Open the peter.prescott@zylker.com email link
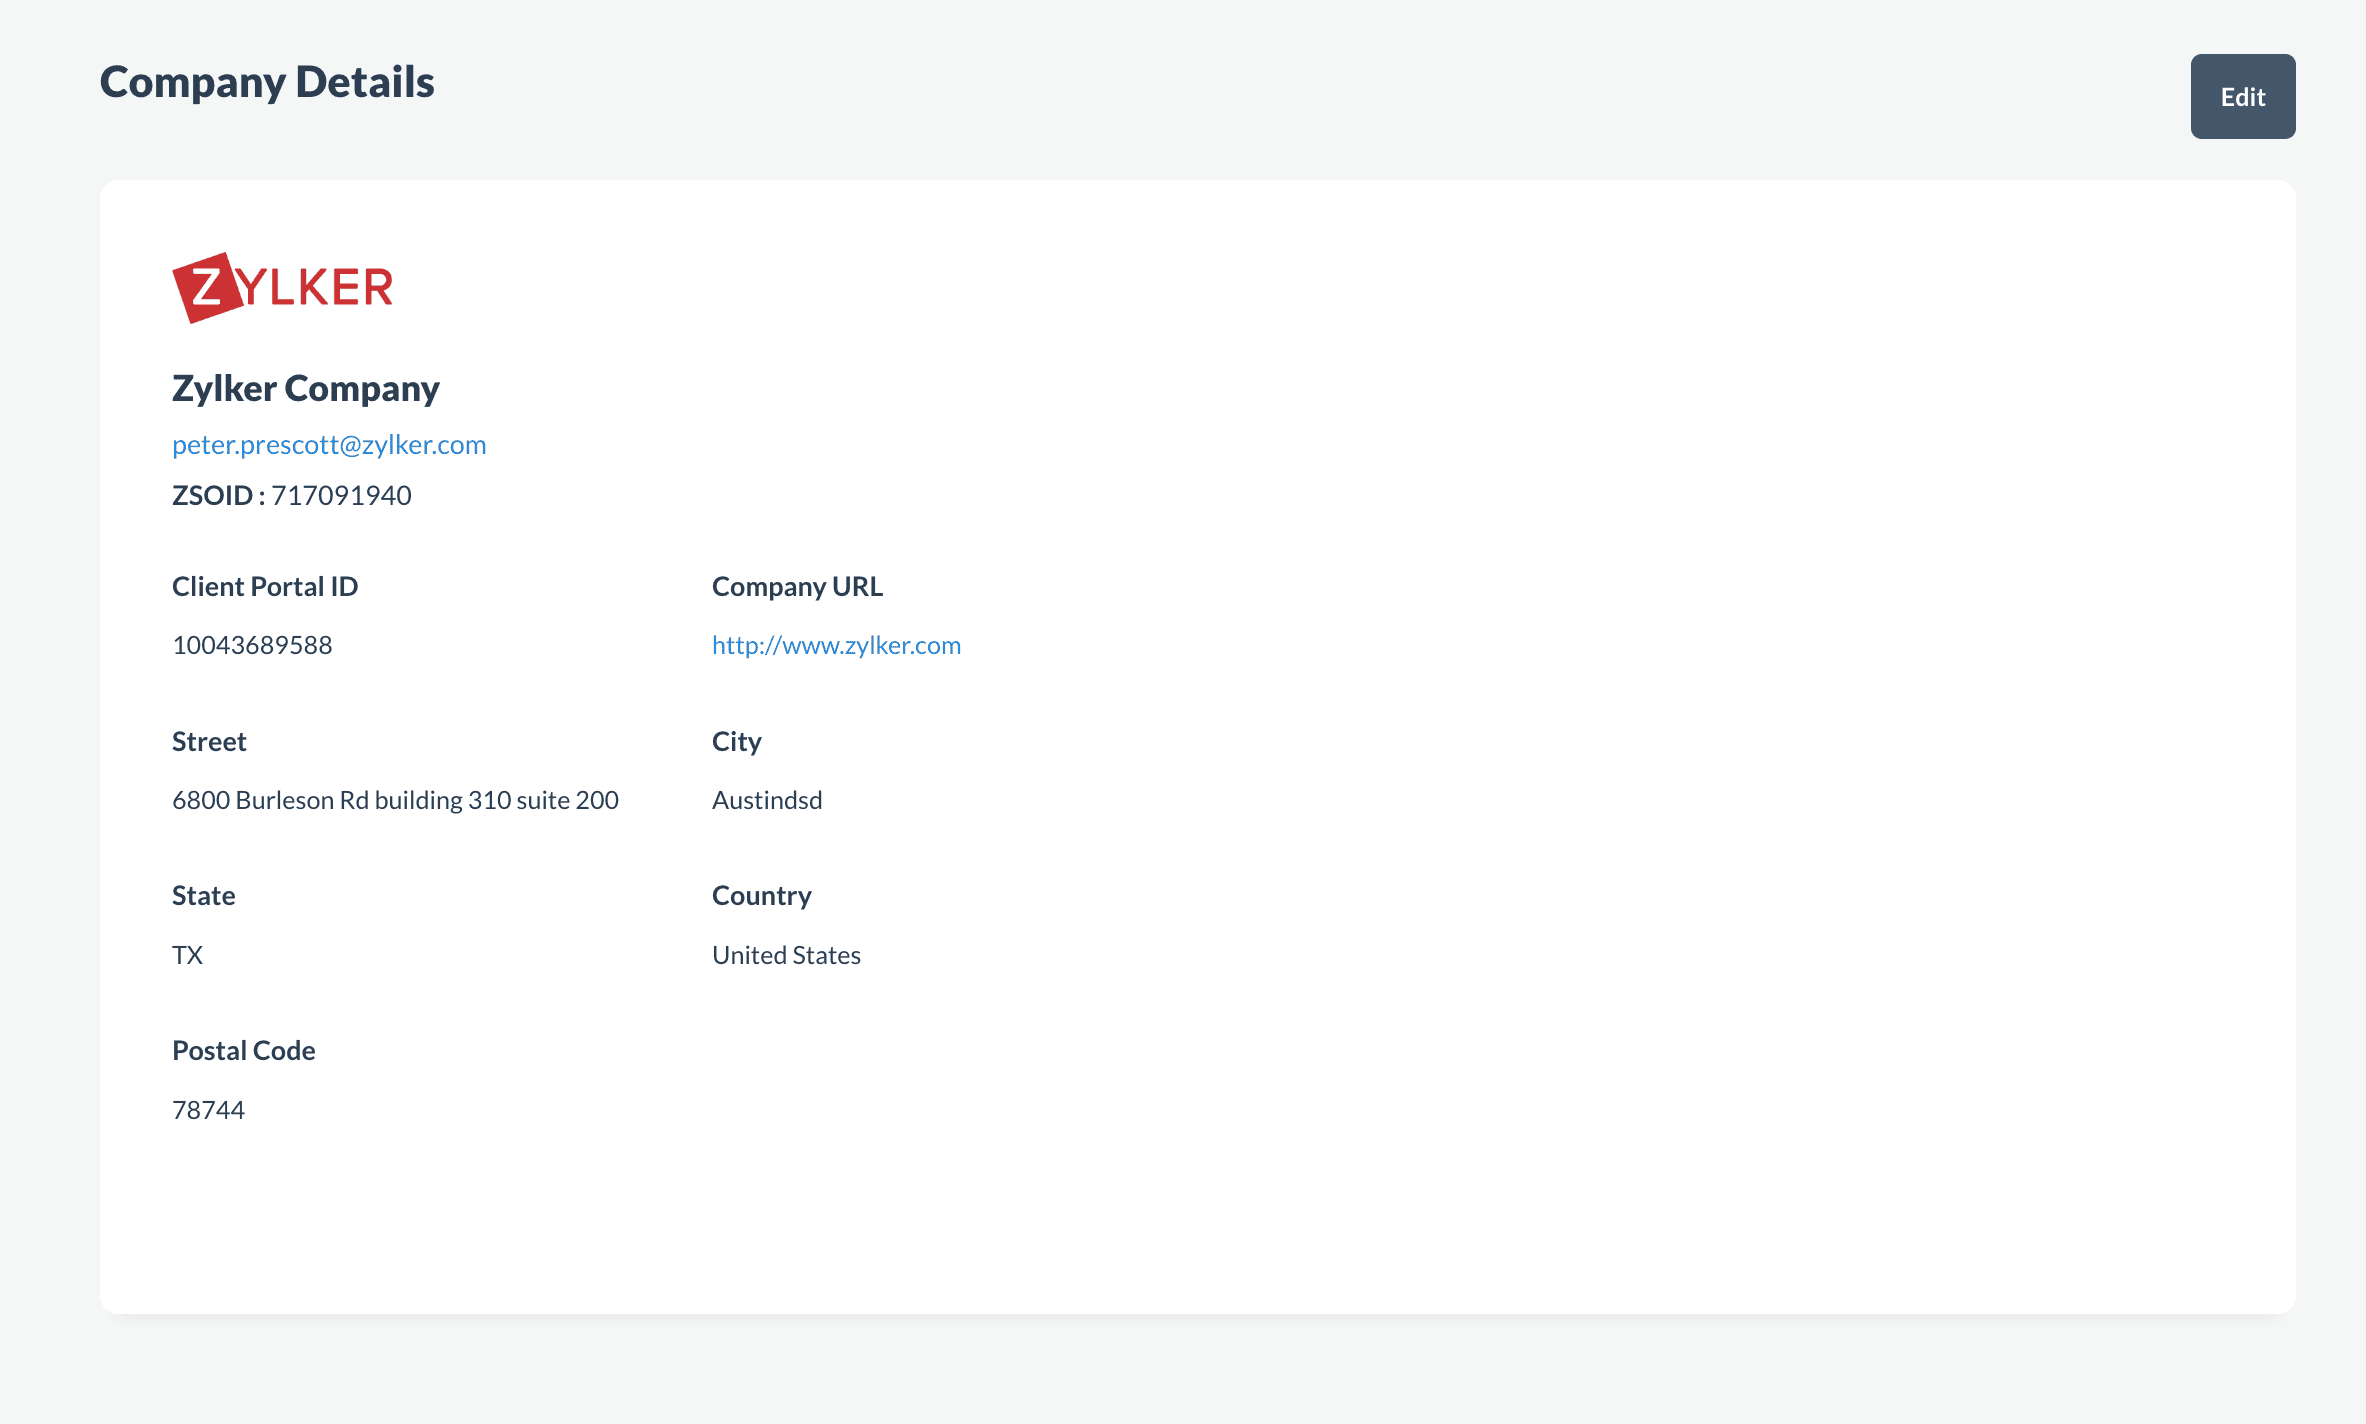The image size is (2366, 1424). (x=329, y=445)
